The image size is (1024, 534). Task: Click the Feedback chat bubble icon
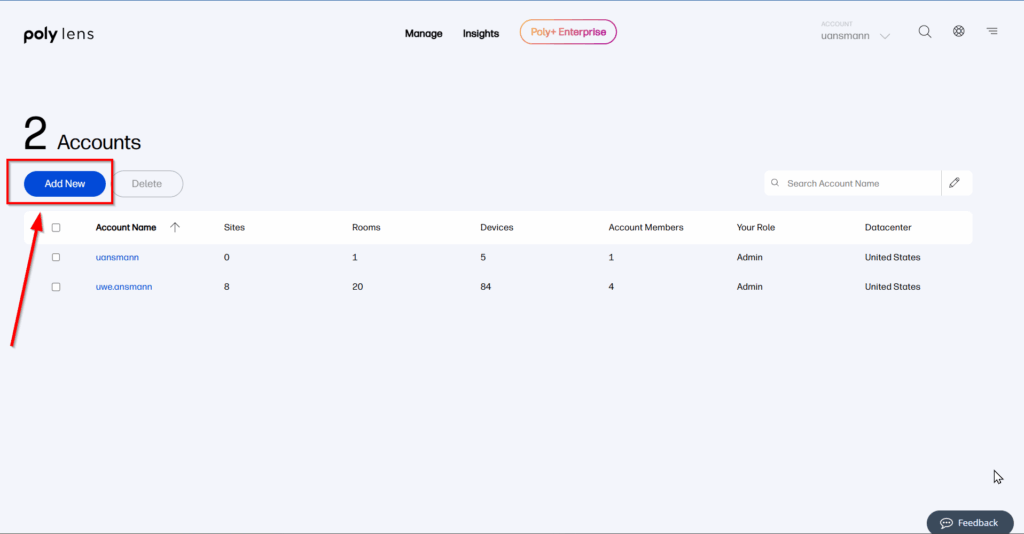946,523
